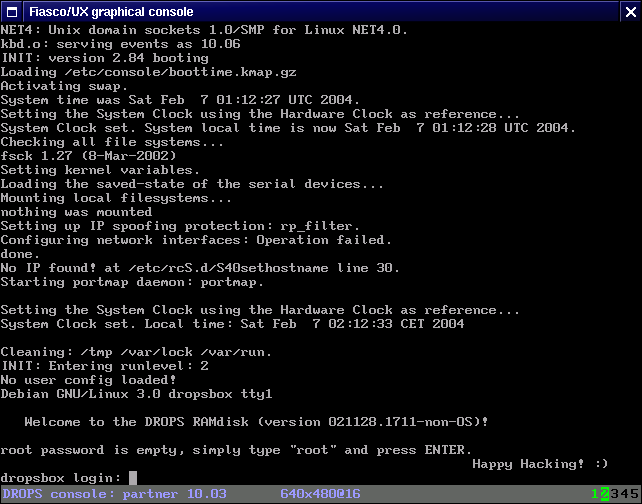Click the 'No IP found!' error line
This screenshot has height=504, width=642.
coord(200,268)
